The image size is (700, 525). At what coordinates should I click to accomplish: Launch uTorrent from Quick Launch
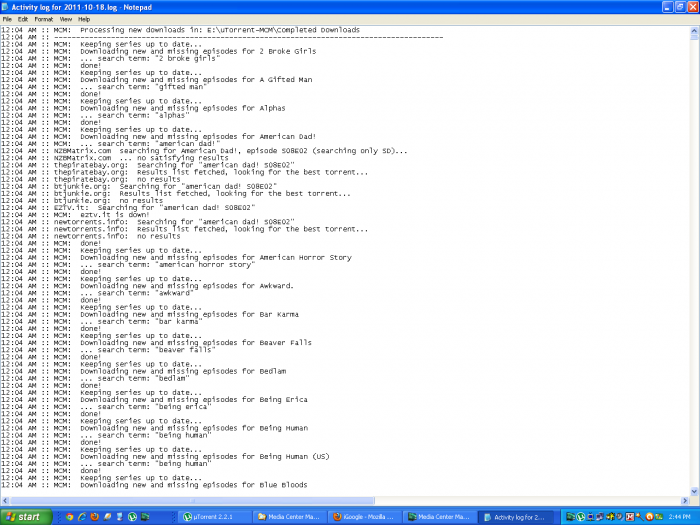132,517
